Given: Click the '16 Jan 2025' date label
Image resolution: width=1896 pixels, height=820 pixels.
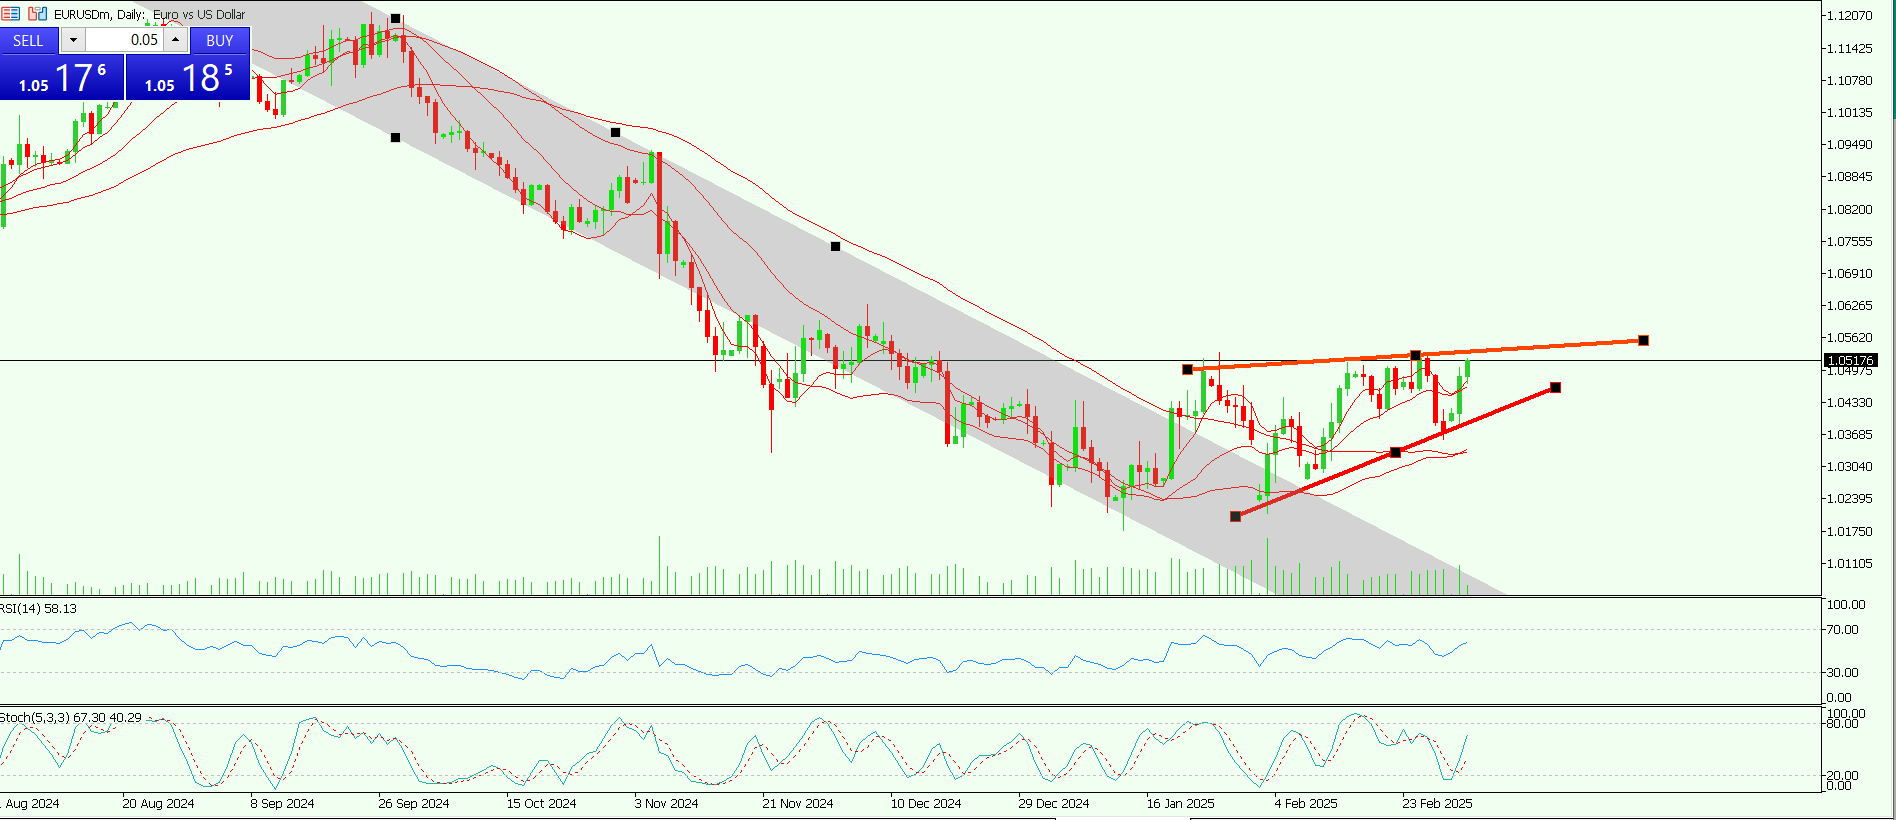Looking at the screenshot, I should (x=1181, y=803).
